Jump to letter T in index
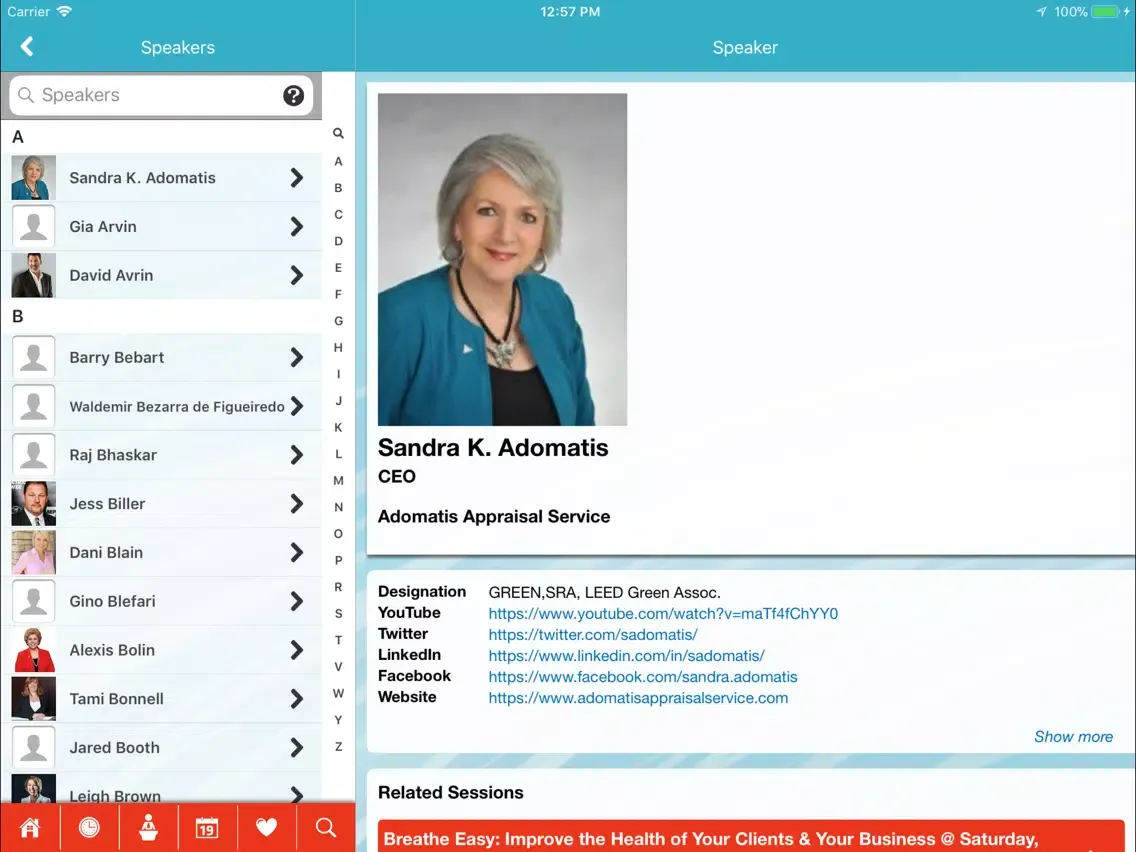Viewport: 1136px width, 852px height. pos(338,640)
